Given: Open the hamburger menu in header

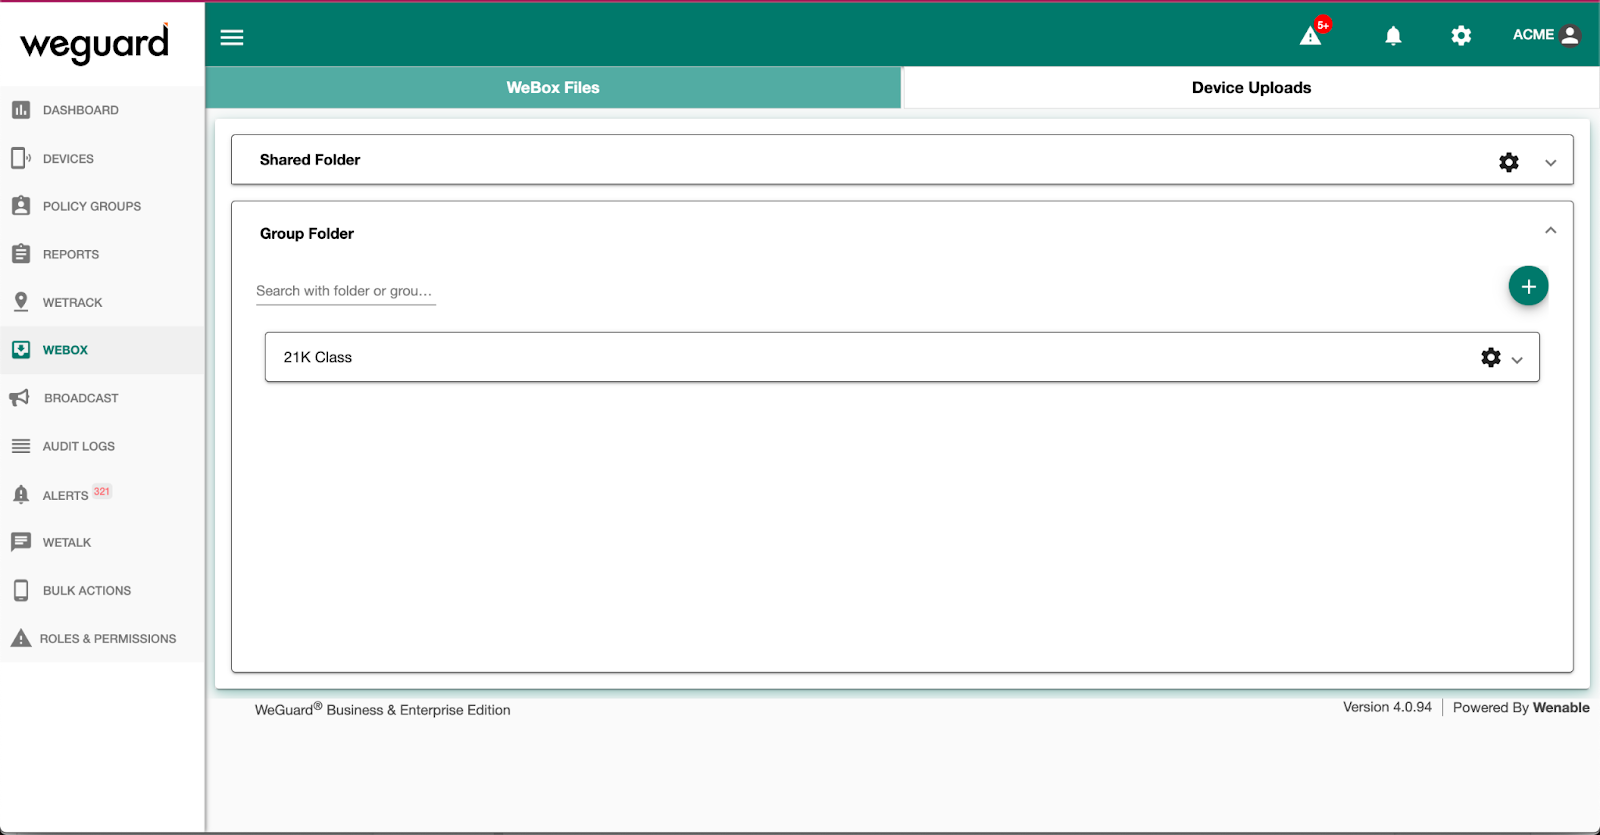Looking at the screenshot, I should (232, 37).
